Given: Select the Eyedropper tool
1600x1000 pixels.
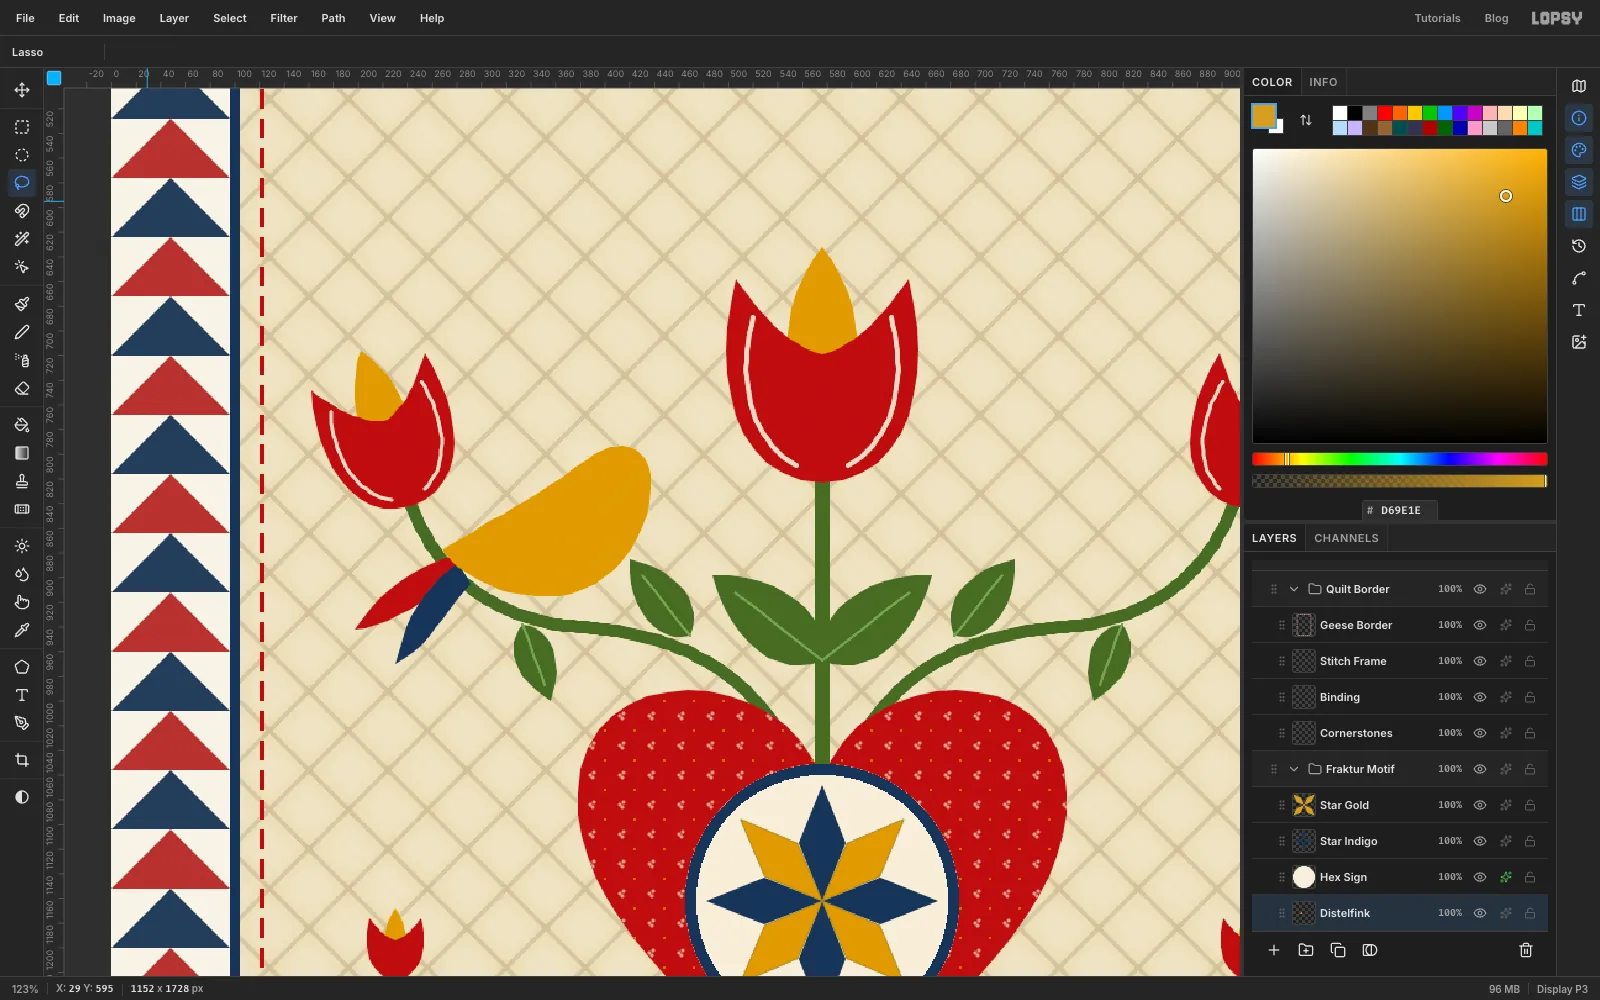Looking at the screenshot, I should pos(22,630).
